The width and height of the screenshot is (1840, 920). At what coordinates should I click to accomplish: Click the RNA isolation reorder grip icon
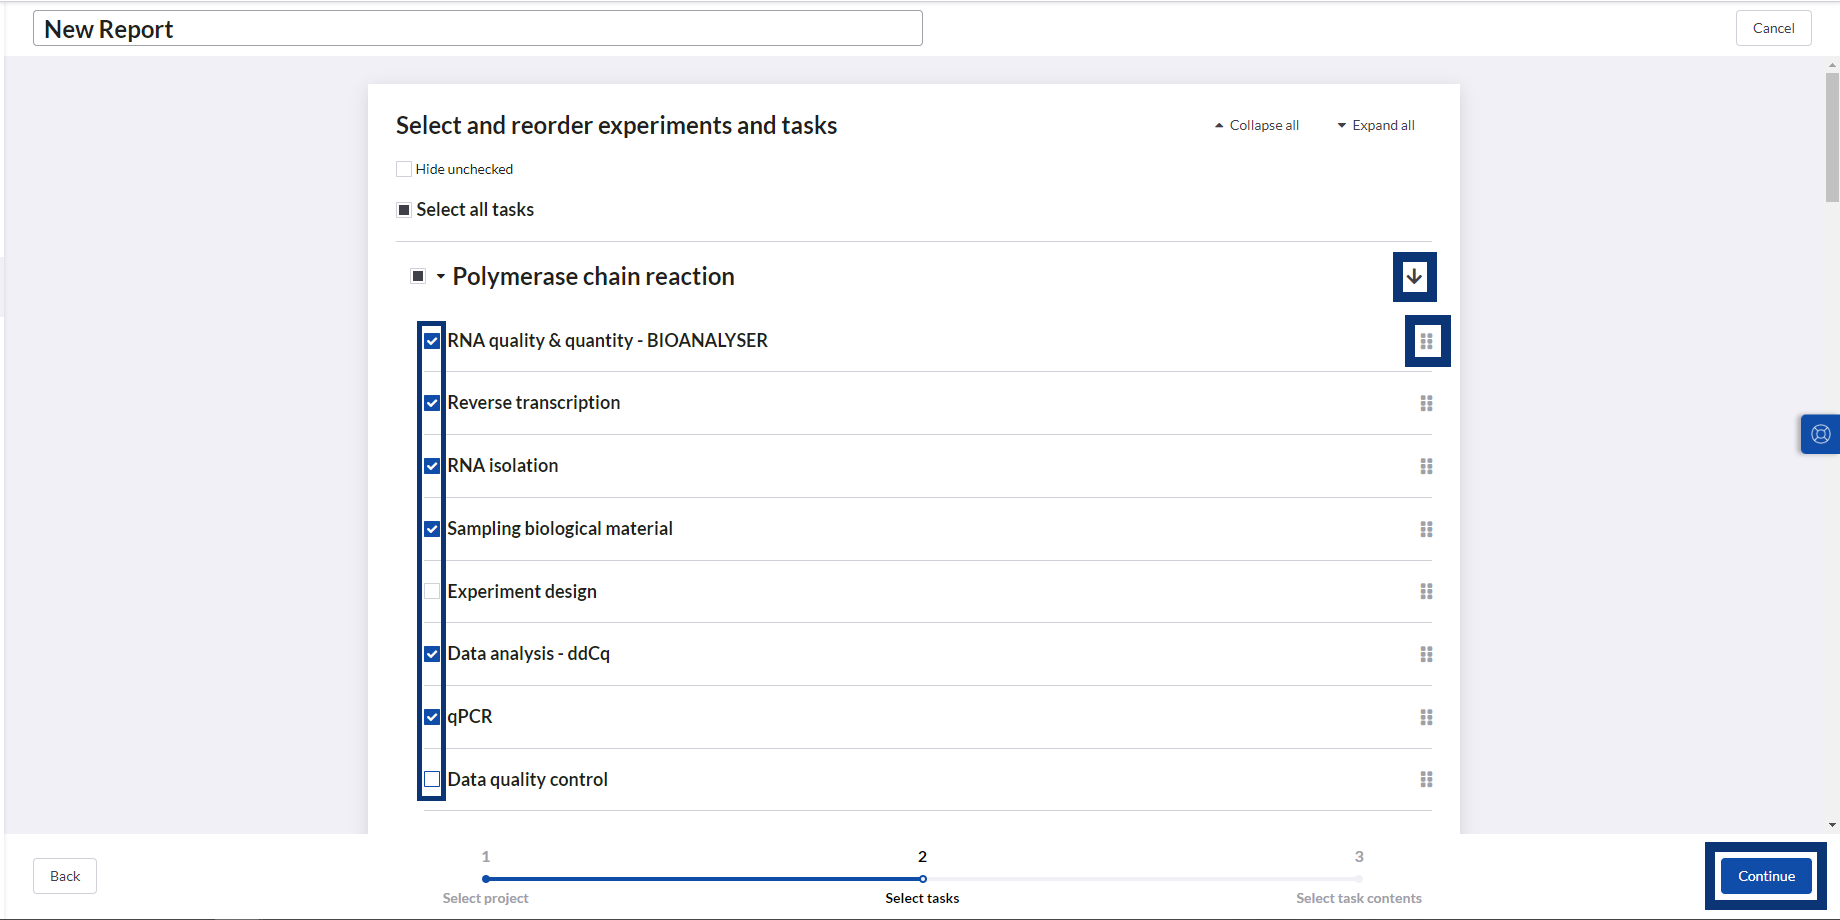[1426, 466]
